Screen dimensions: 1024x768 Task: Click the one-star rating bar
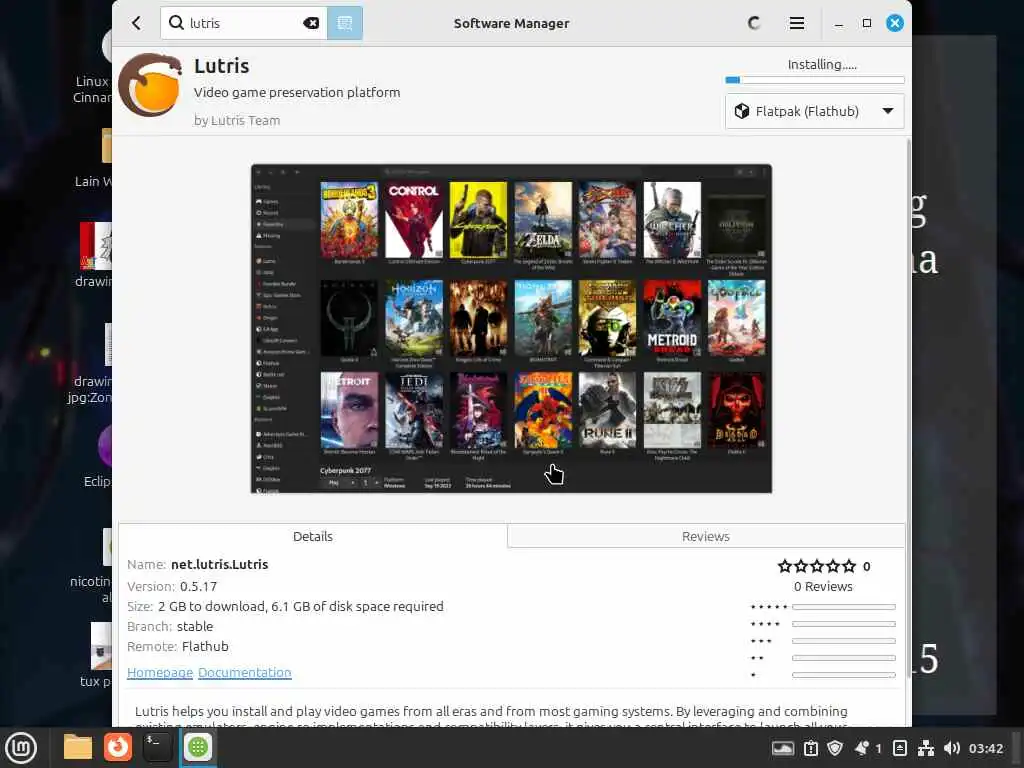pyautogui.click(x=843, y=675)
